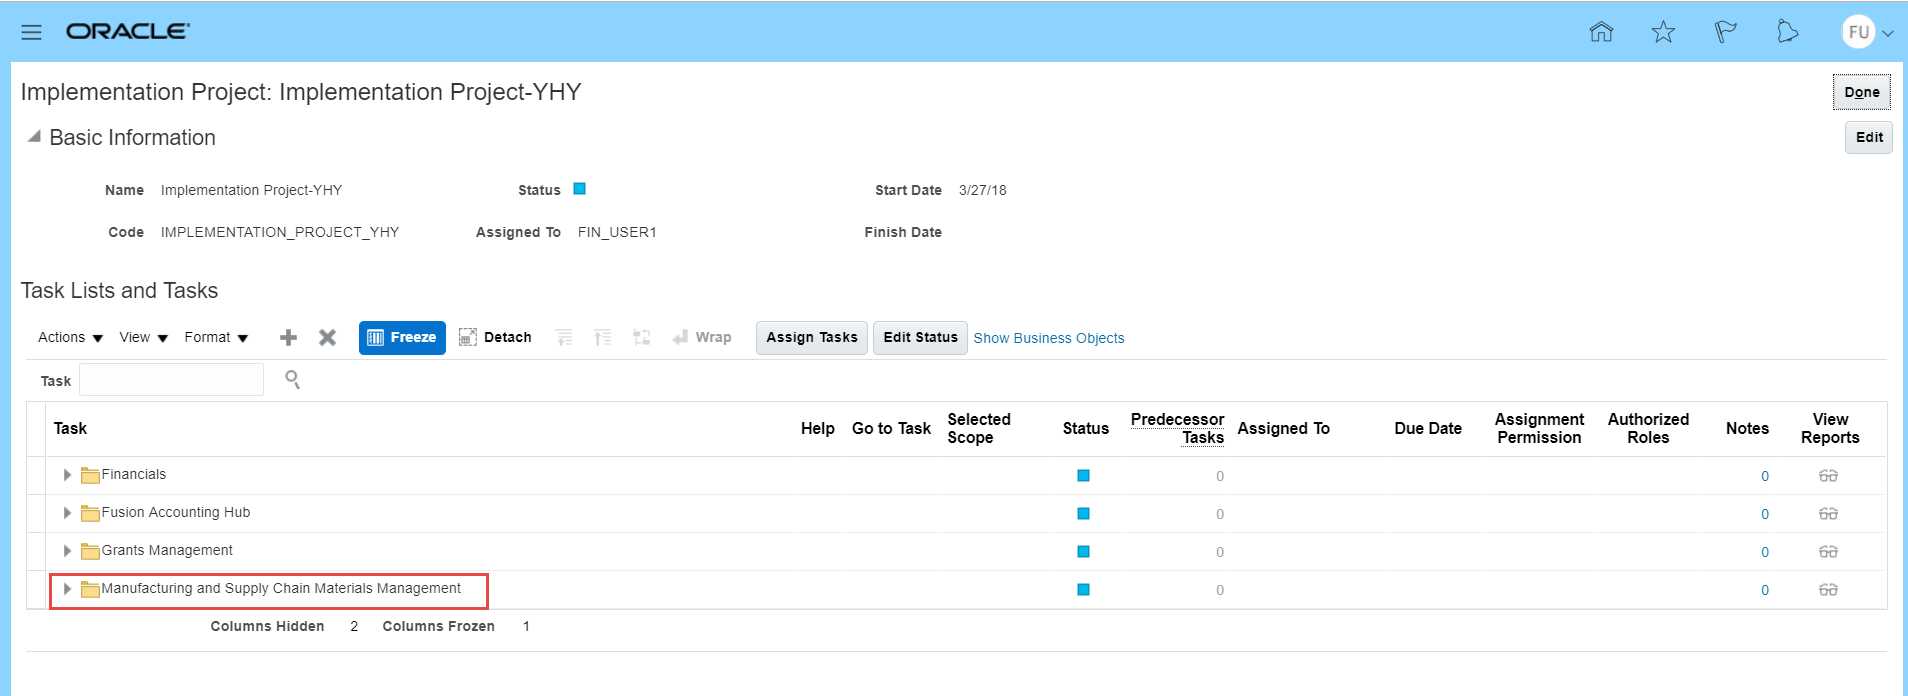
Task: View reports glasses icon for Fusion Accounting Hub
Action: (x=1828, y=514)
